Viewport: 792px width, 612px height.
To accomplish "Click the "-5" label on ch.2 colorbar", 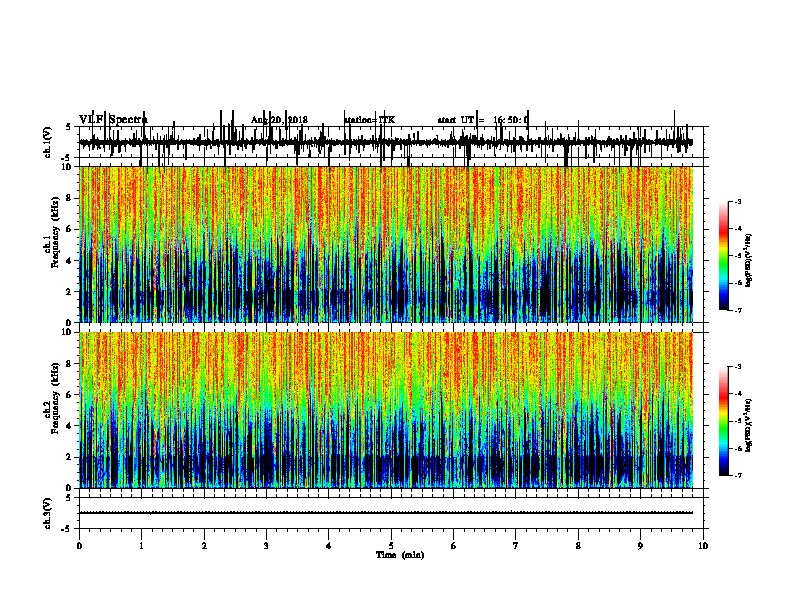I will 738,421.
